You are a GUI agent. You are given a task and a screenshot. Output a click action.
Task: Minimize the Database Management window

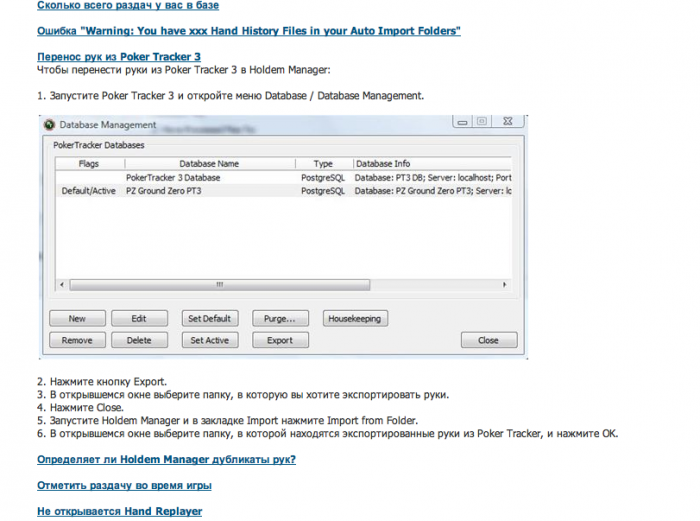coord(463,121)
